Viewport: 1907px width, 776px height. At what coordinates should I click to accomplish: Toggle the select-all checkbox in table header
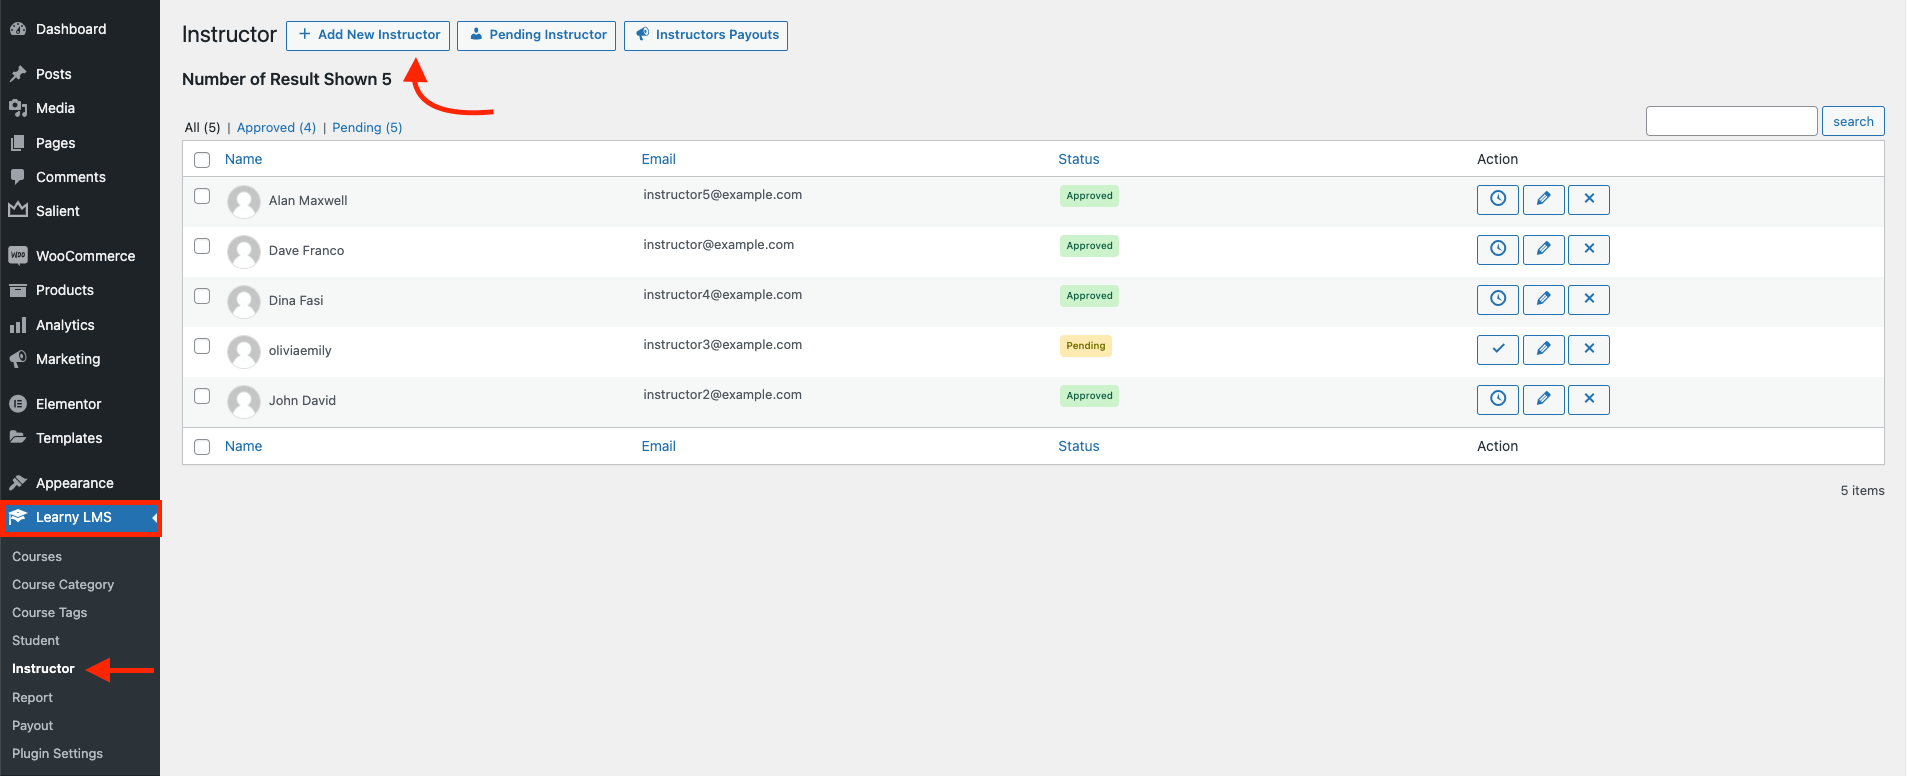point(202,160)
